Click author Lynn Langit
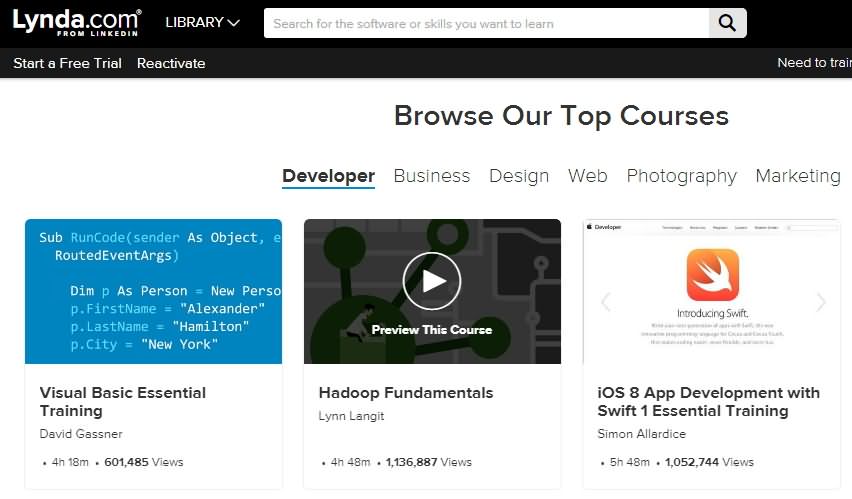Image resolution: width=852 pixels, height=499 pixels. coord(351,416)
